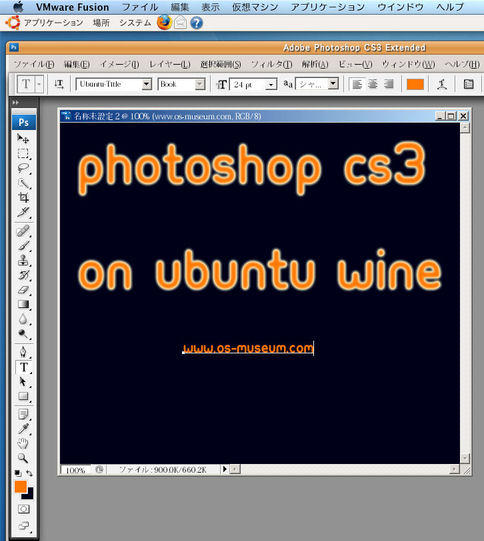This screenshot has width=484, height=541.
Task: Select the Notes tool
Action: click(23, 414)
